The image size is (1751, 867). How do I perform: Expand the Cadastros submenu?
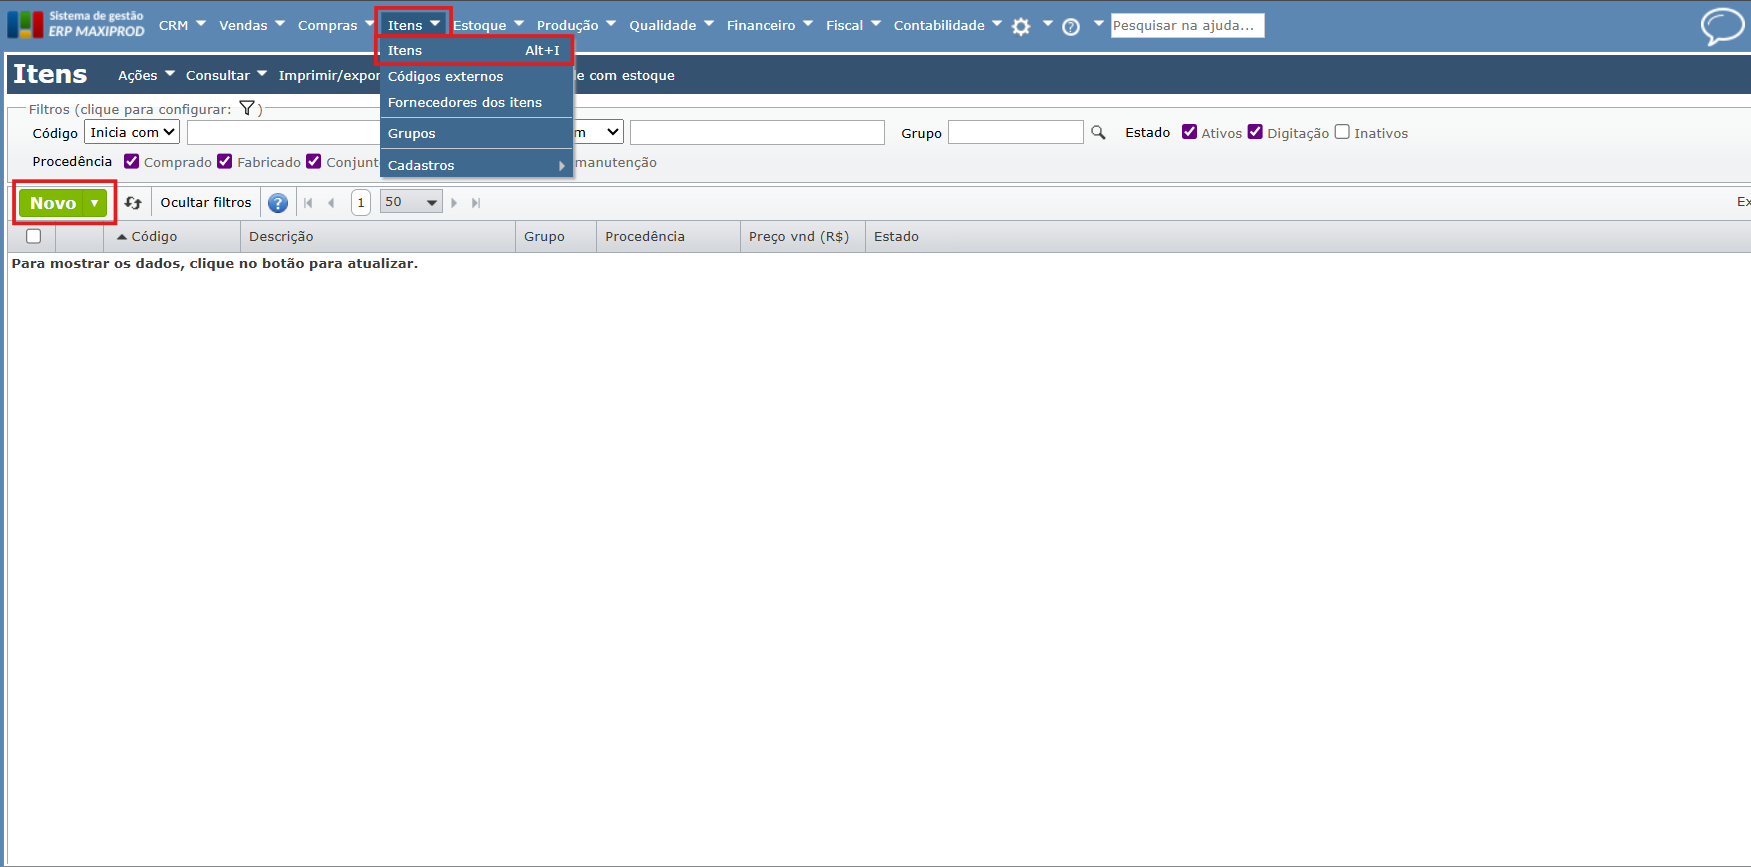(476, 165)
